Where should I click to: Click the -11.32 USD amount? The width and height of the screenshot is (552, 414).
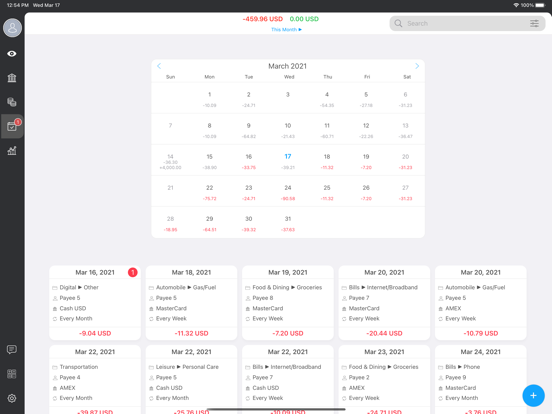(192, 333)
